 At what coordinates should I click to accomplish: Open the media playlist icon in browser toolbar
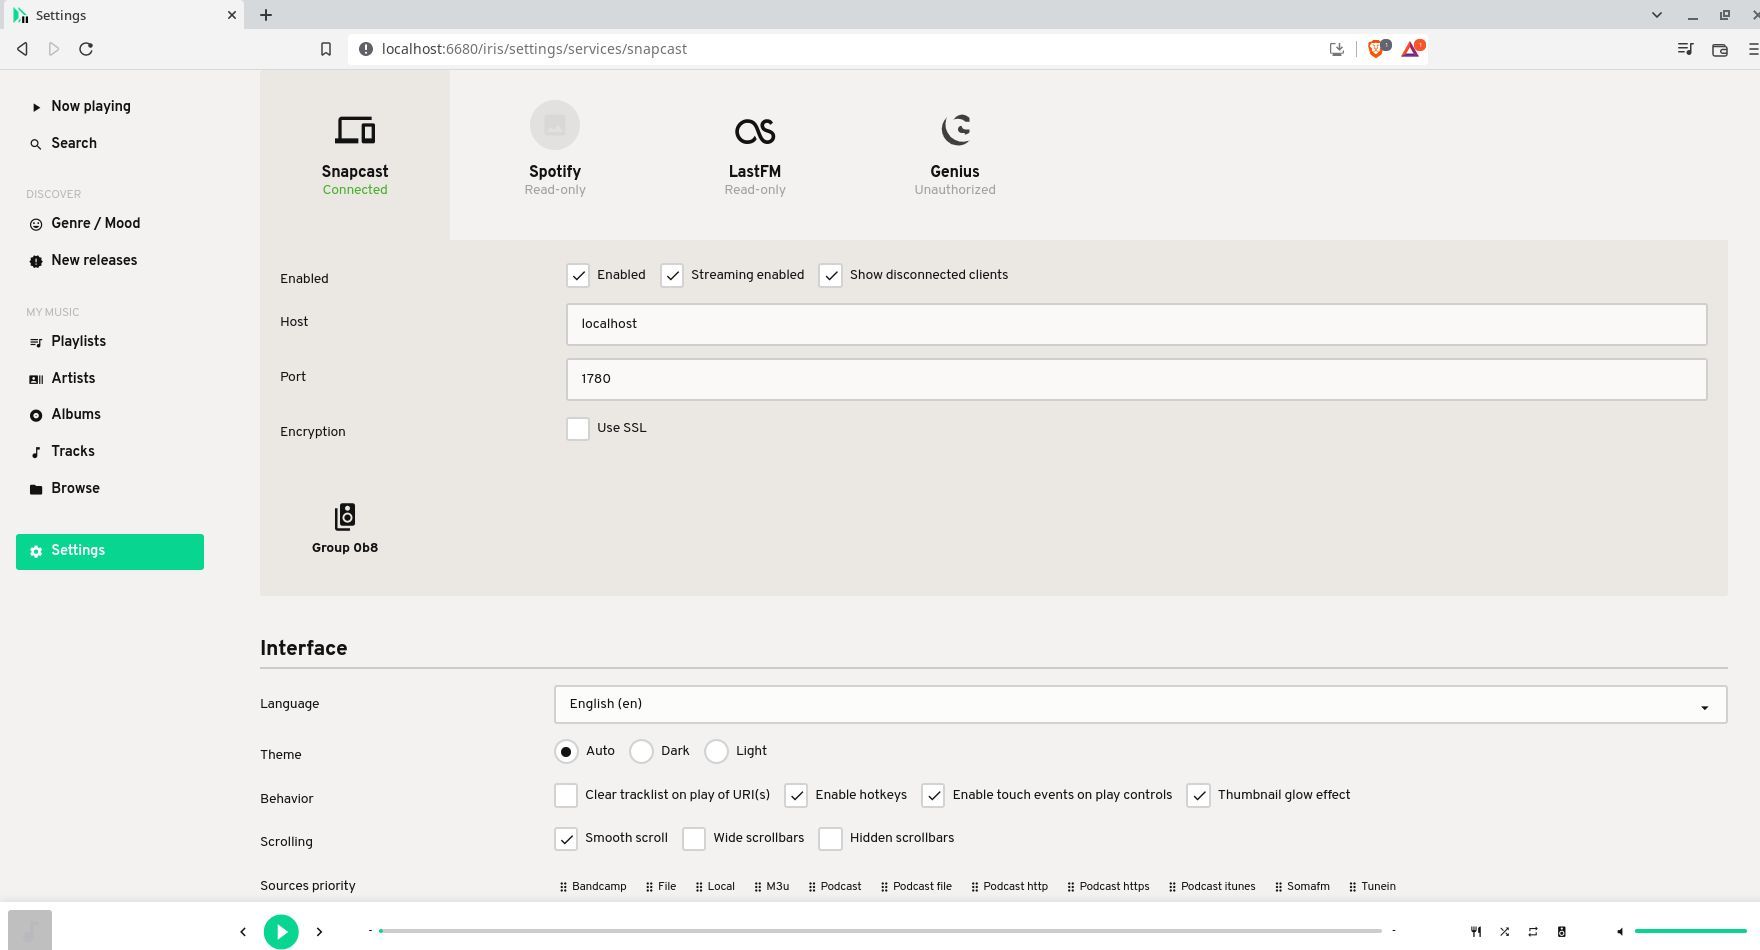[x=1685, y=49]
